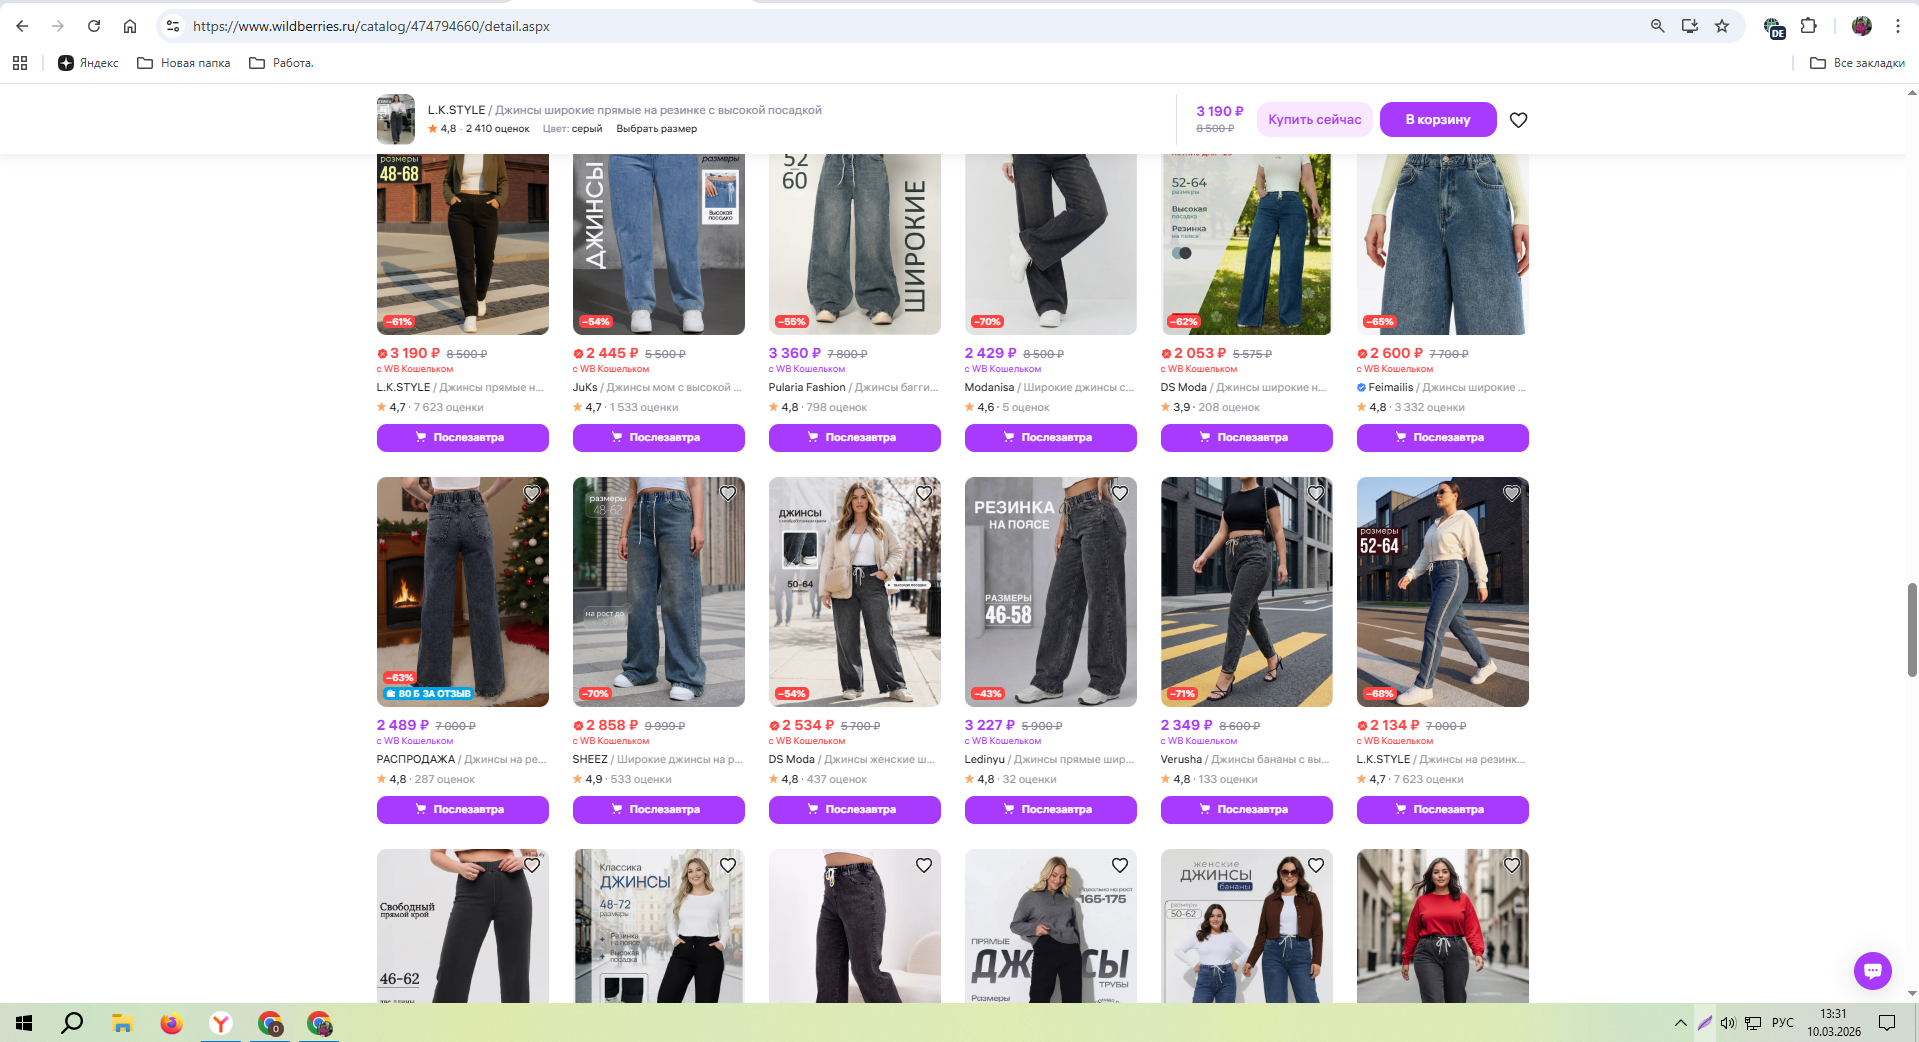This screenshot has width=1919, height=1042.
Task: Click the extension icon with DE badge
Action: click(1773, 27)
